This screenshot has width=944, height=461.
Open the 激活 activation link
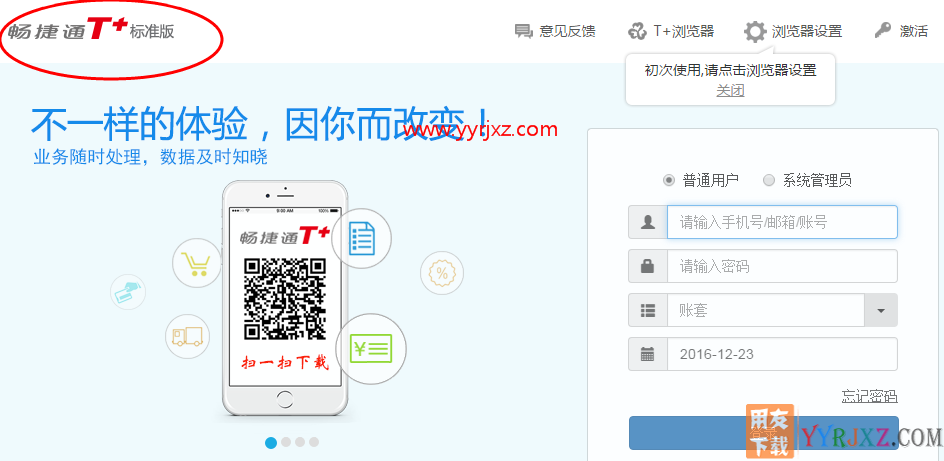(x=914, y=31)
